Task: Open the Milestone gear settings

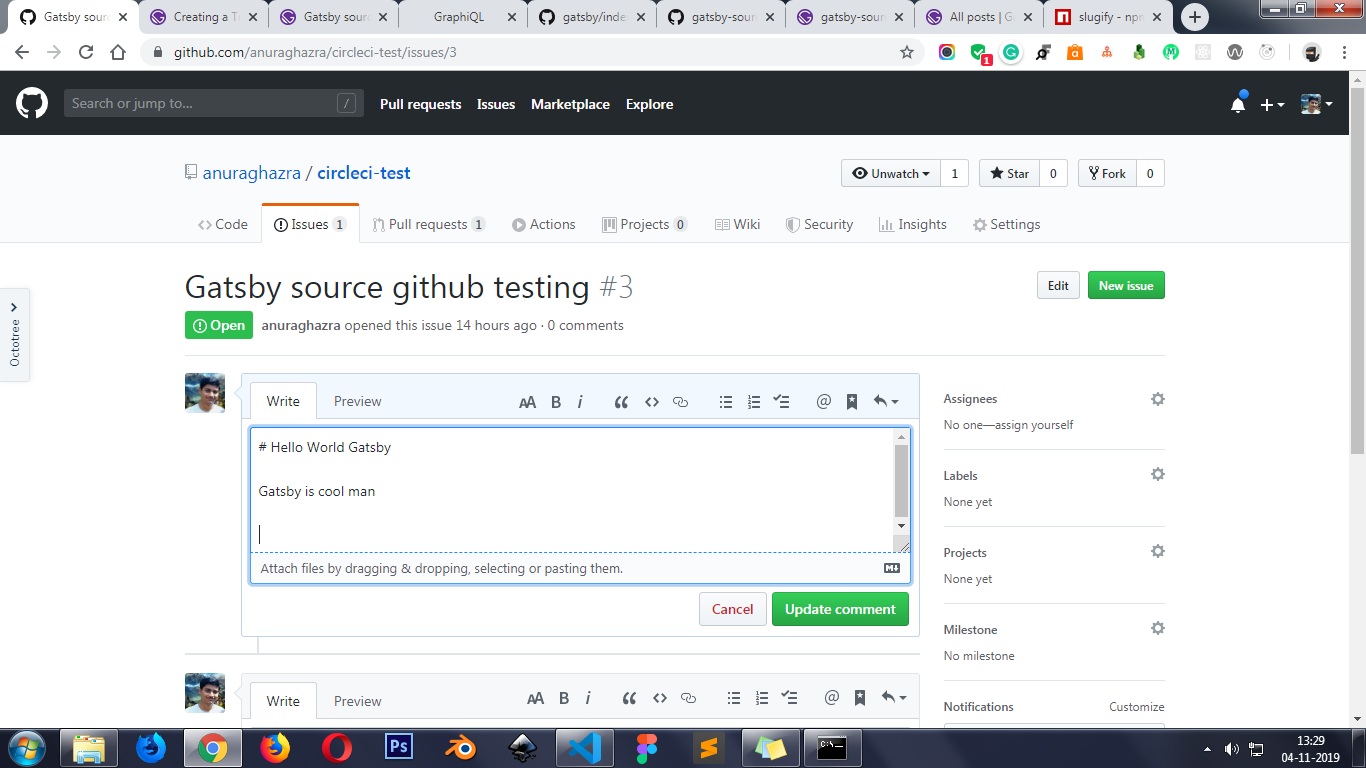Action: click(x=1157, y=628)
